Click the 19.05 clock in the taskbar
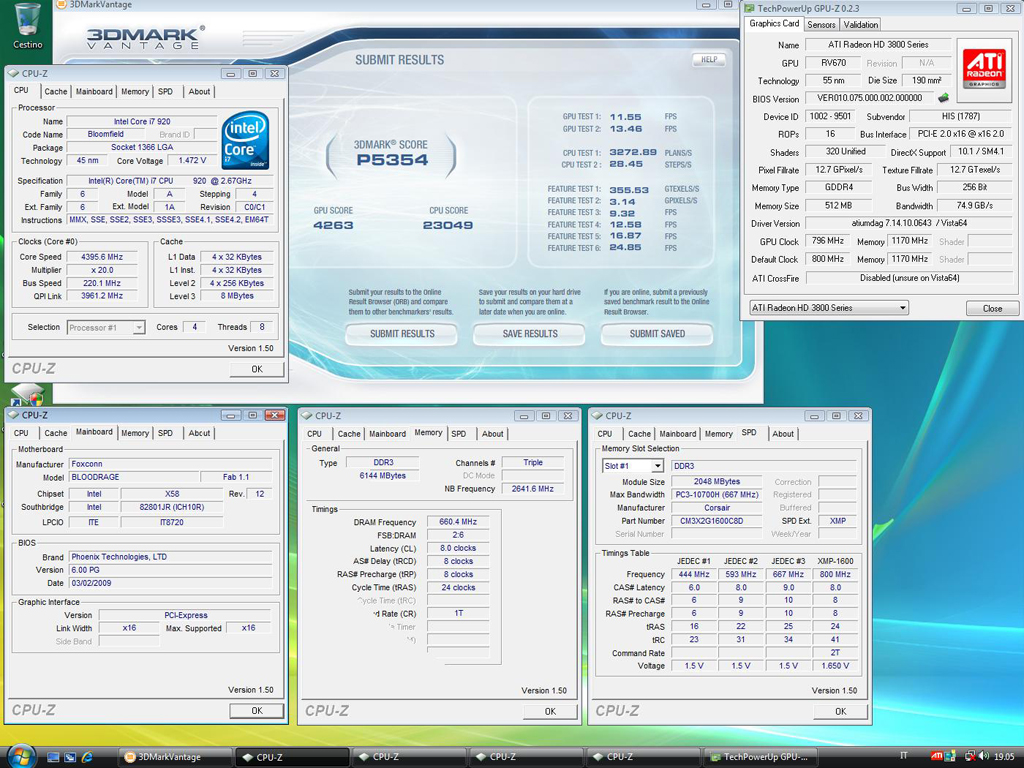 tap(1004, 756)
